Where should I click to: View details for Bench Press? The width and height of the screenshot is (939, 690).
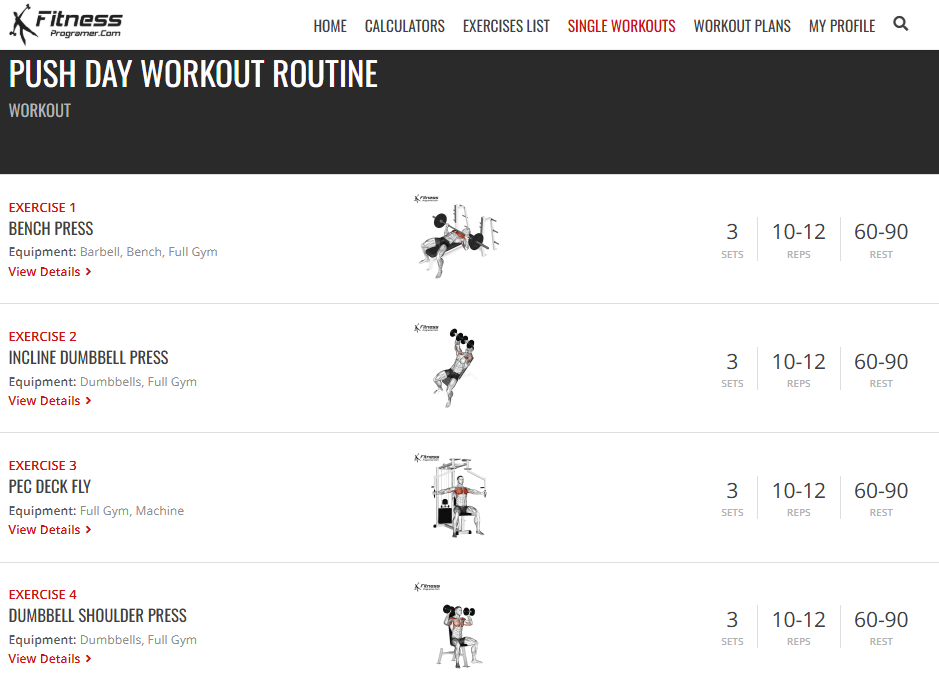[49, 271]
